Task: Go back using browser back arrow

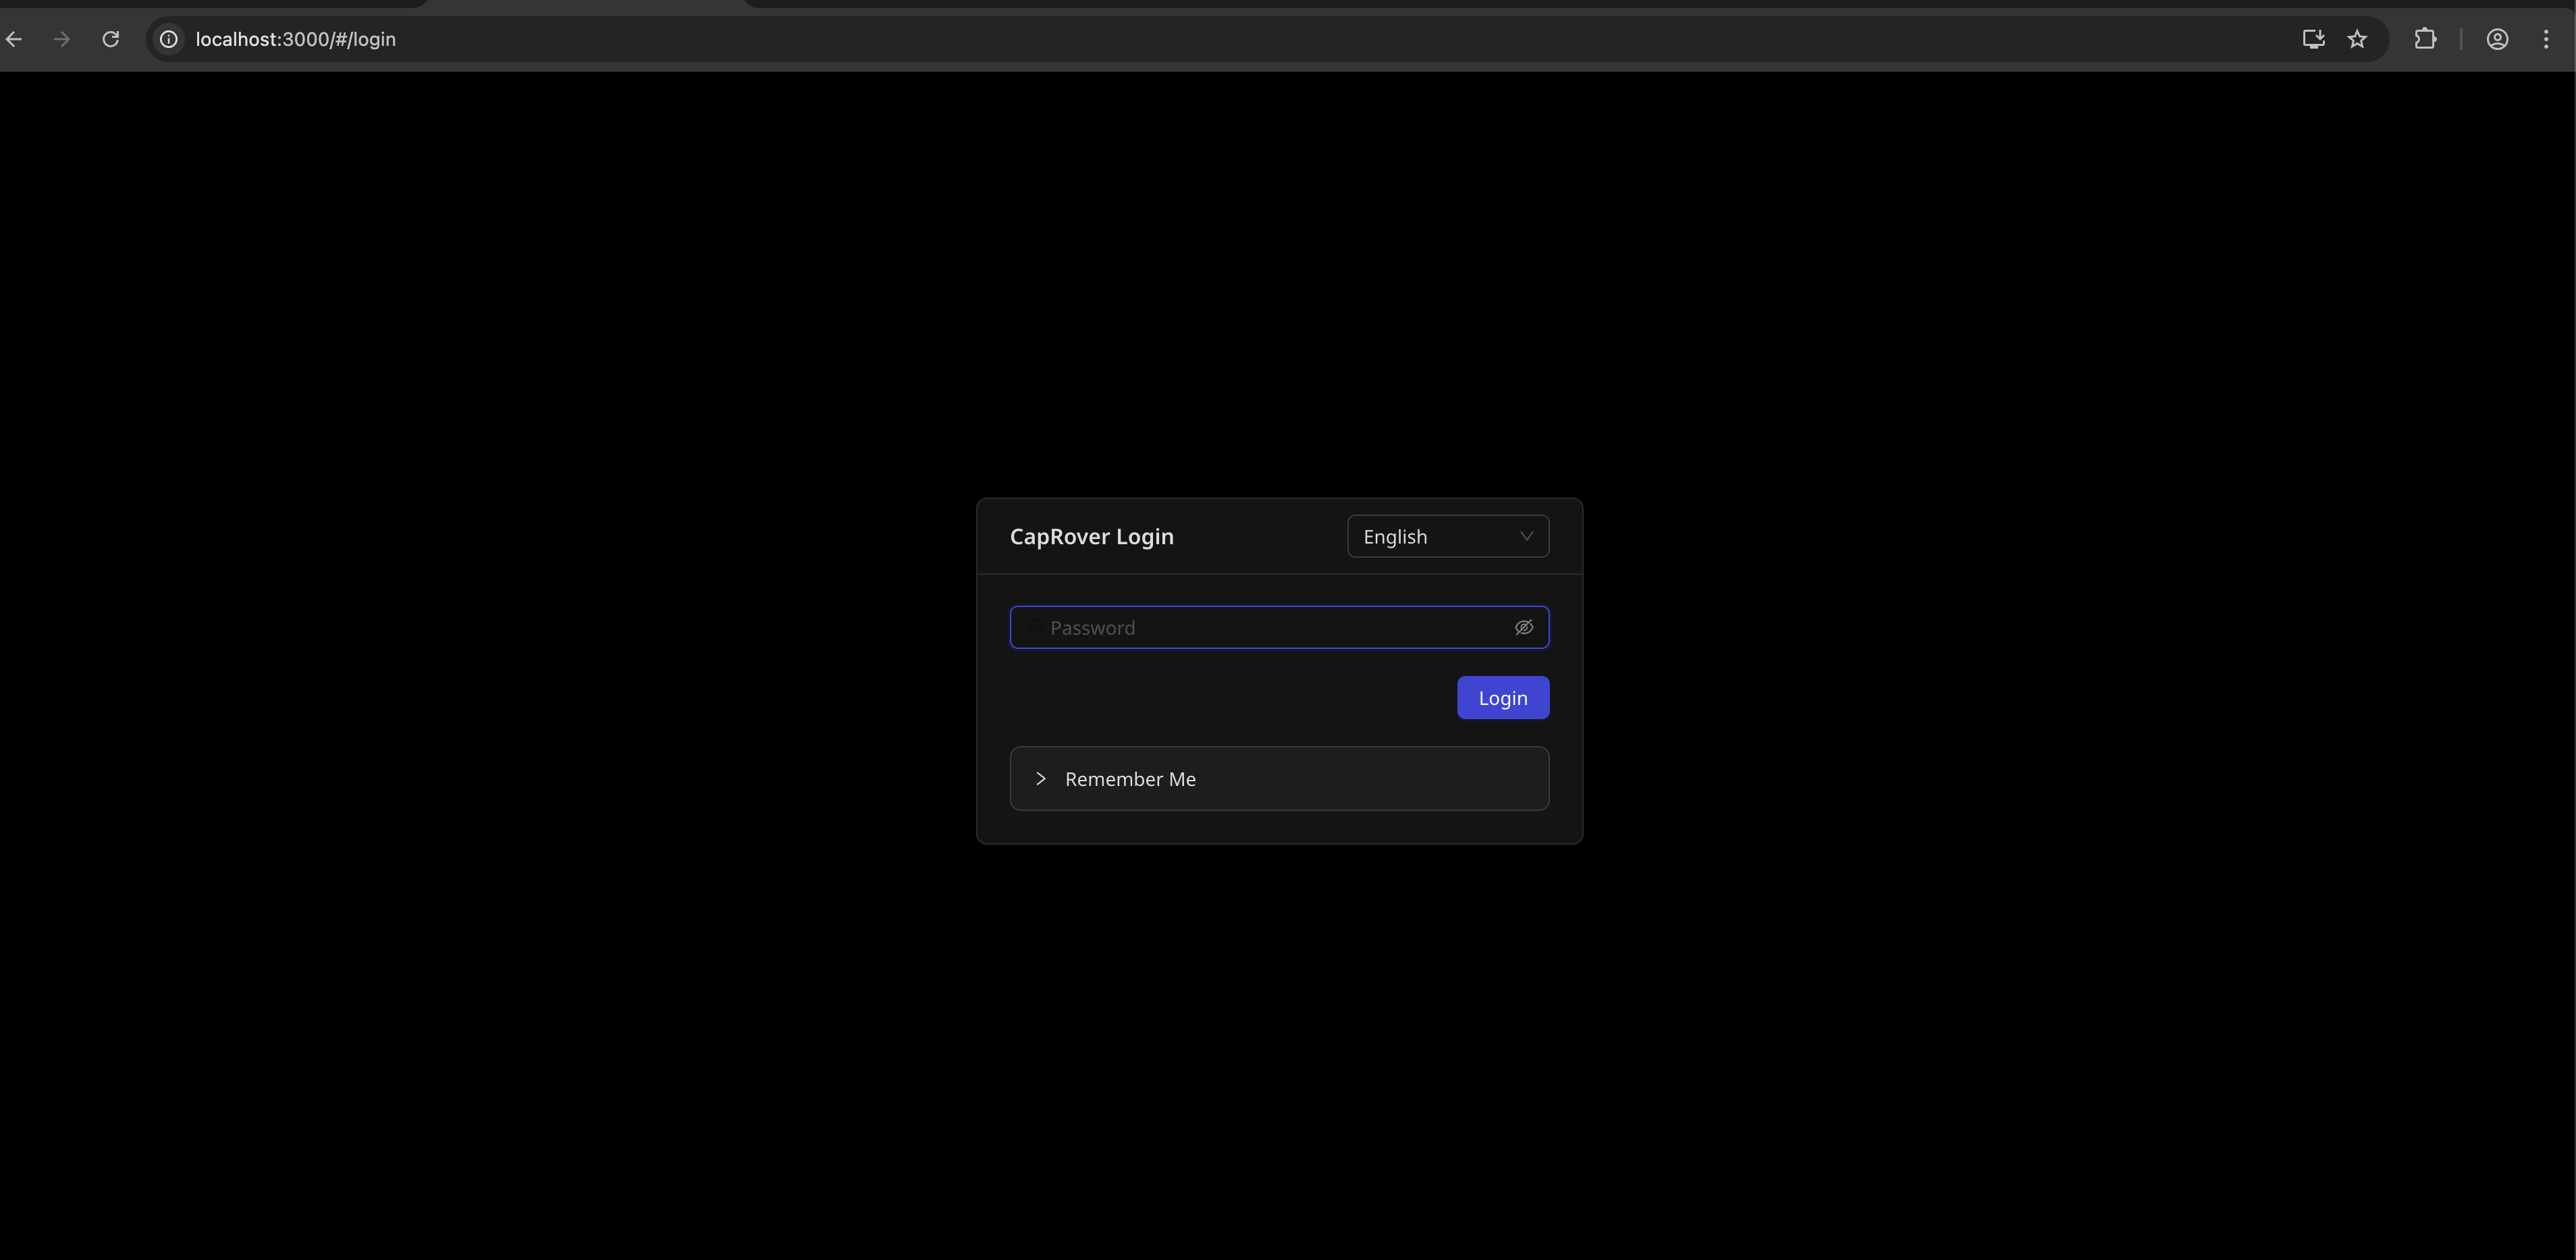Action: tap(14, 39)
